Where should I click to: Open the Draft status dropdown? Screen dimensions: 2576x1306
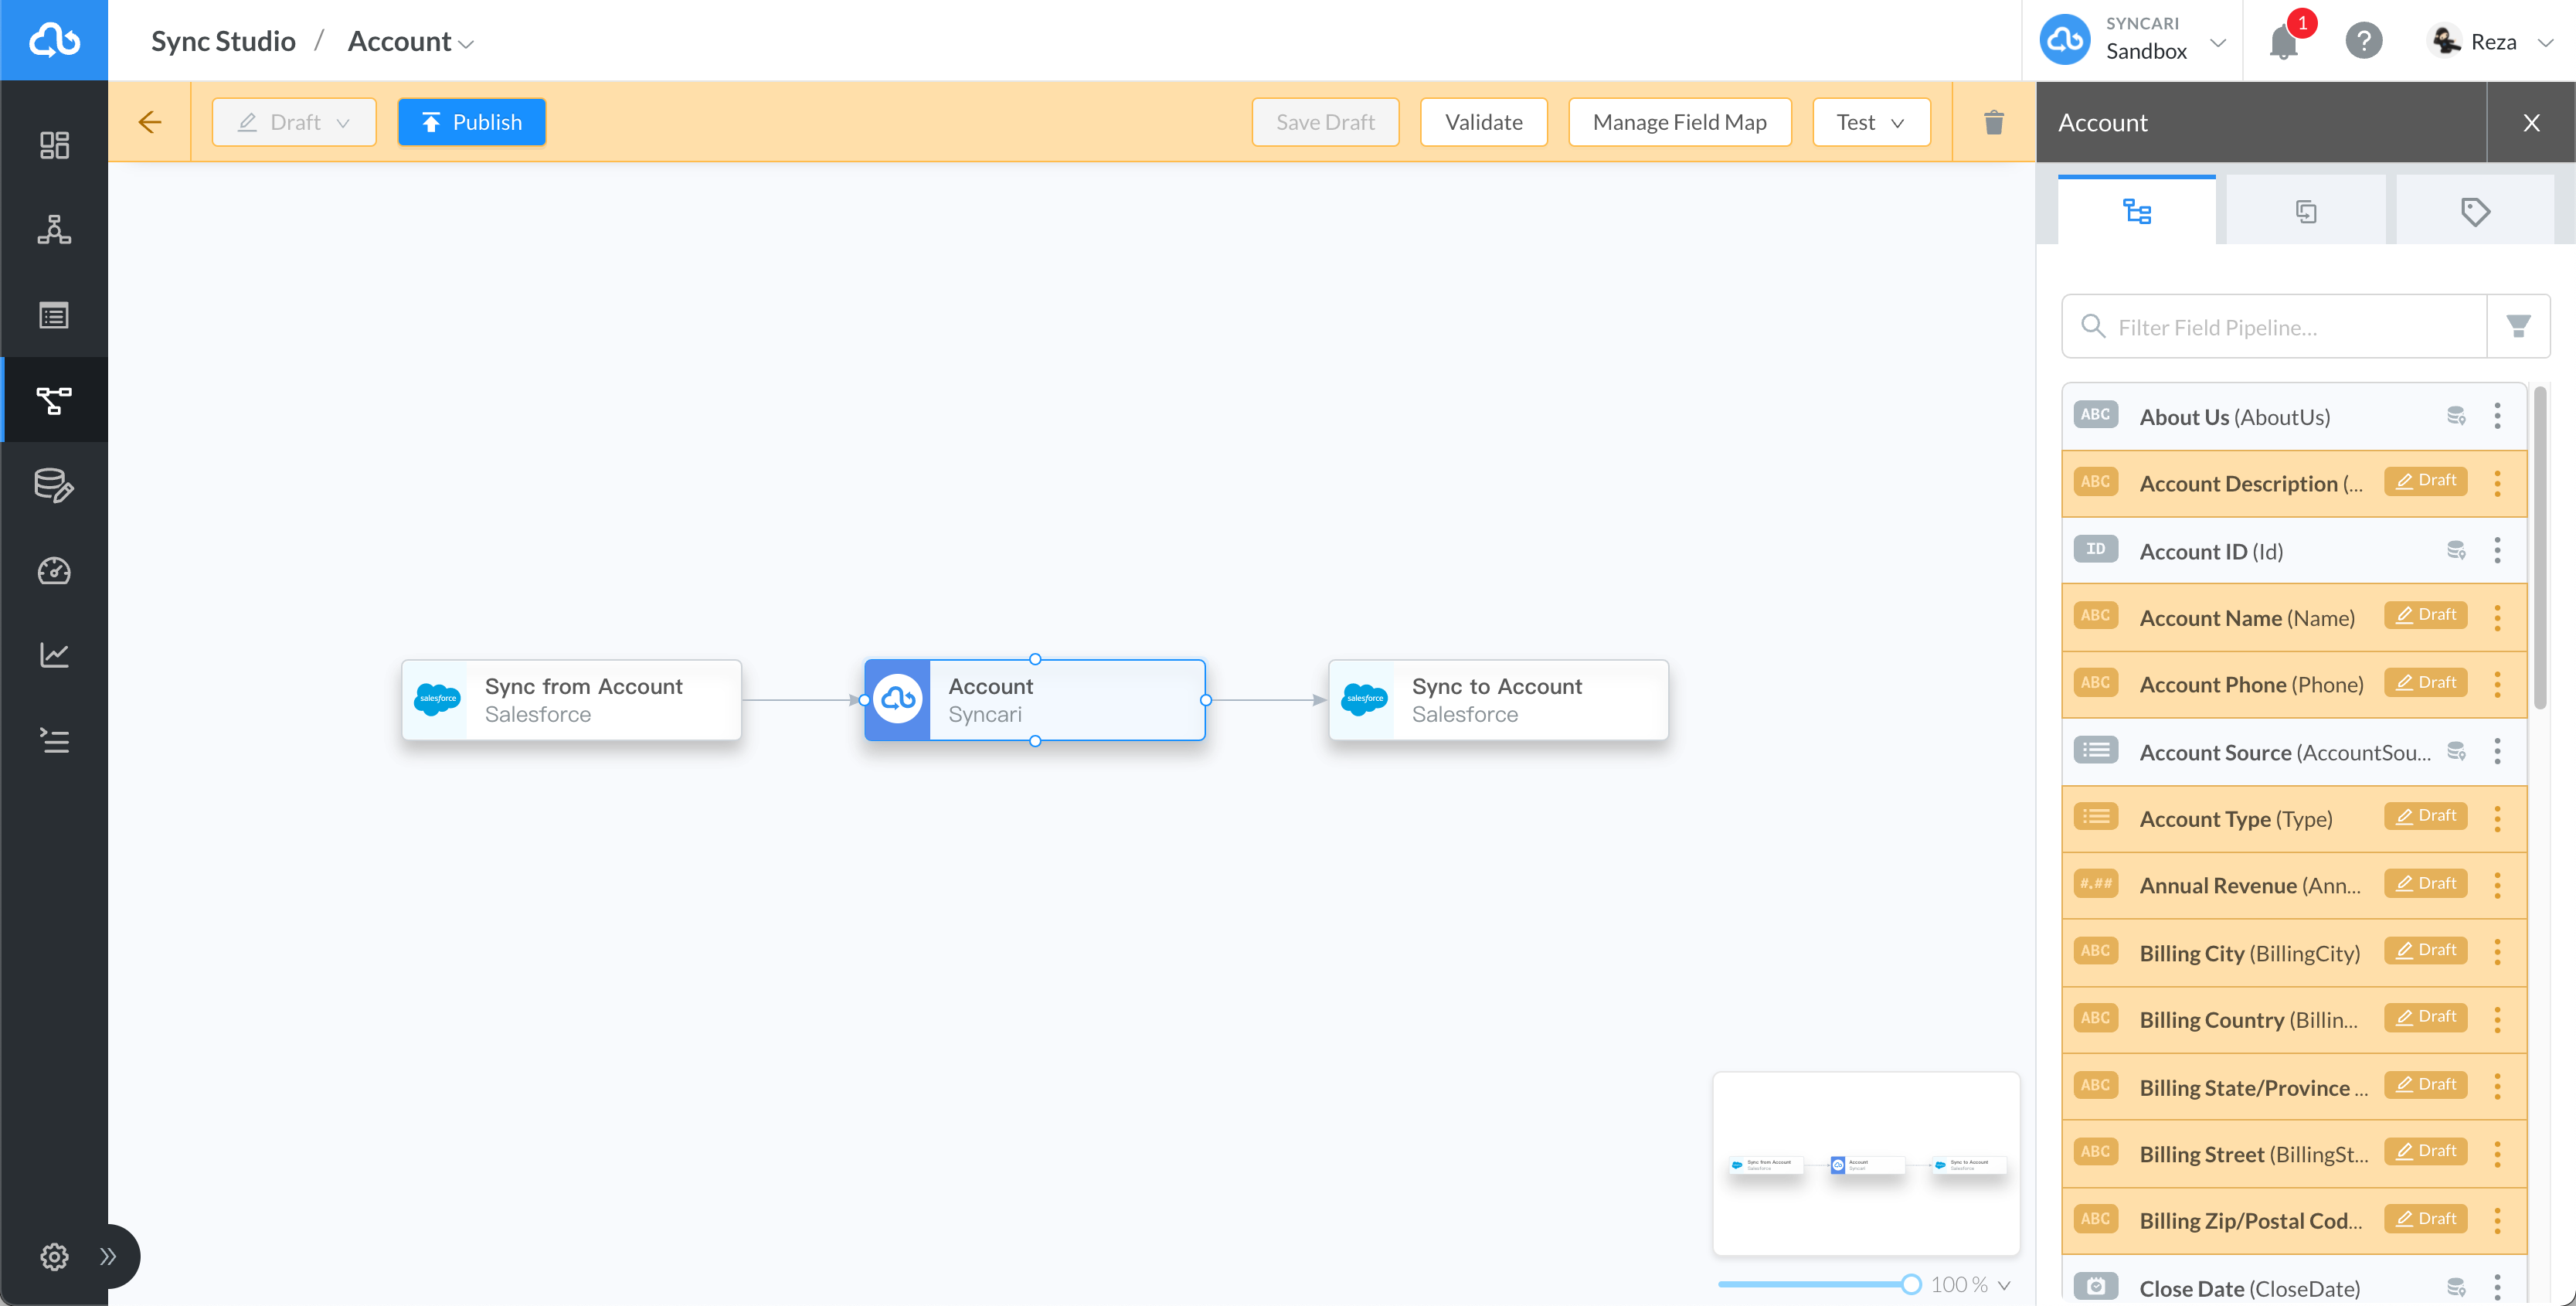pyautogui.click(x=294, y=122)
